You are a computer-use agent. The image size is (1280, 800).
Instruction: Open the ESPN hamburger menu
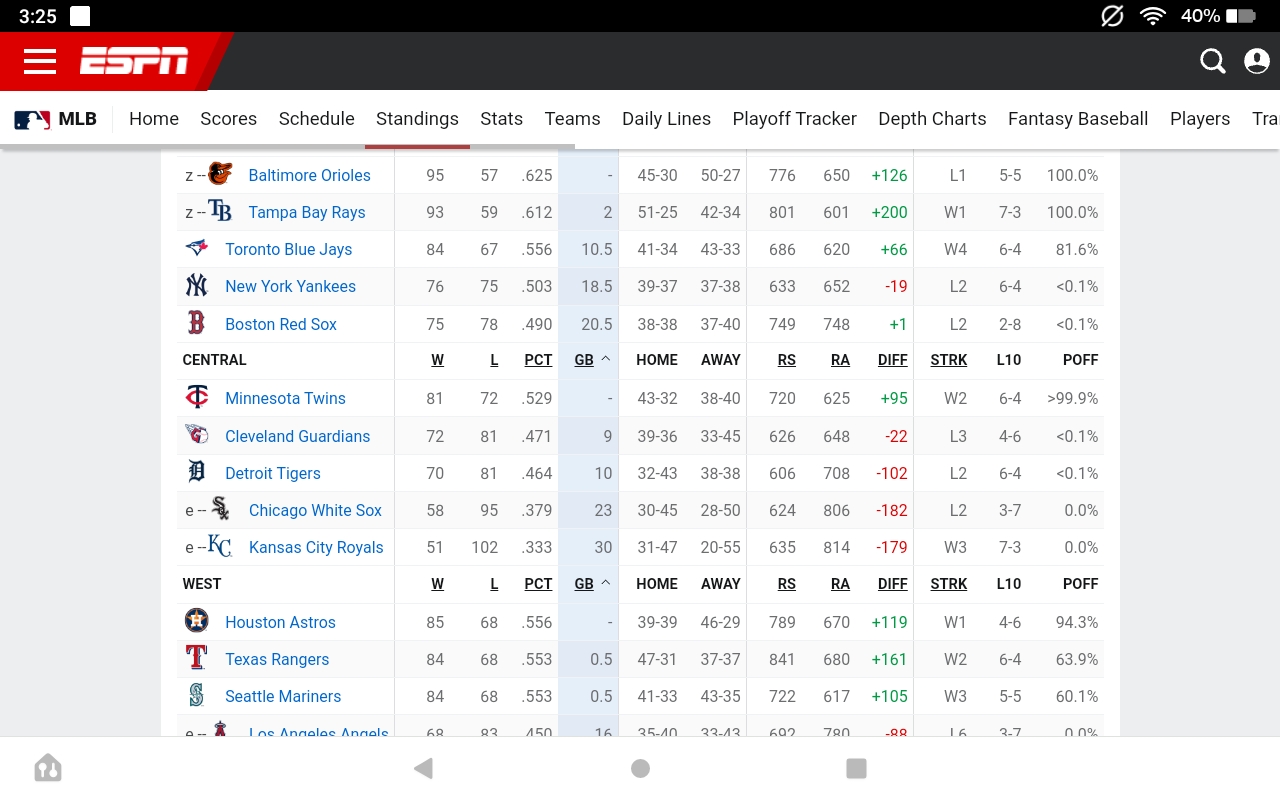(40, 62)
